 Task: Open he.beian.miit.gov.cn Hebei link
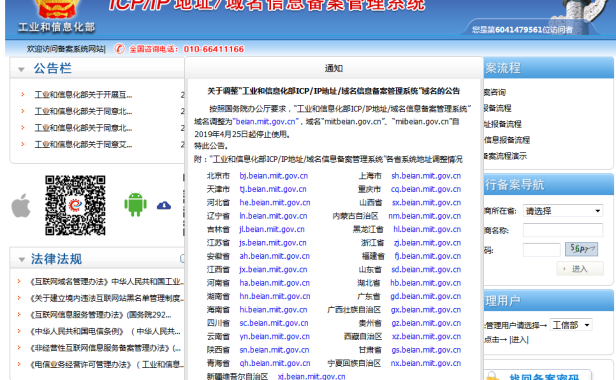tap(275, 202)
